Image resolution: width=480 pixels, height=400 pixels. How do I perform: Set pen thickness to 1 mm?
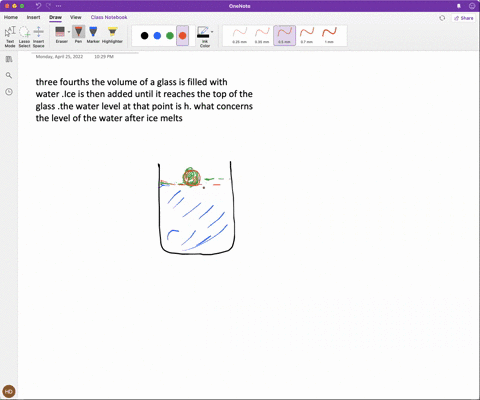click(x=329, y=35)
